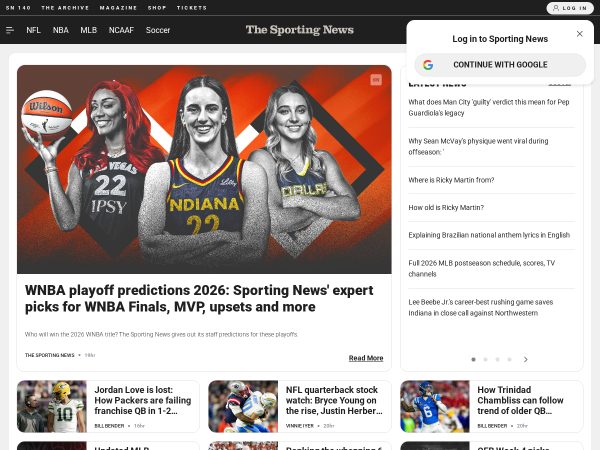Click the Log In button
This screenshot has width=600, height=450.
(x=570, y=8)
